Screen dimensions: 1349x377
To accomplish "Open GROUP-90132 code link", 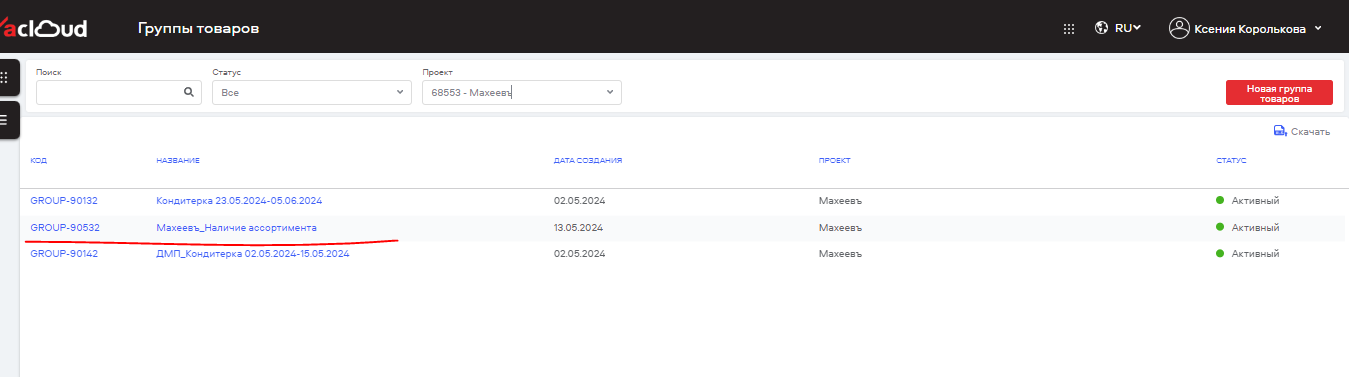I will click(64, 201).
